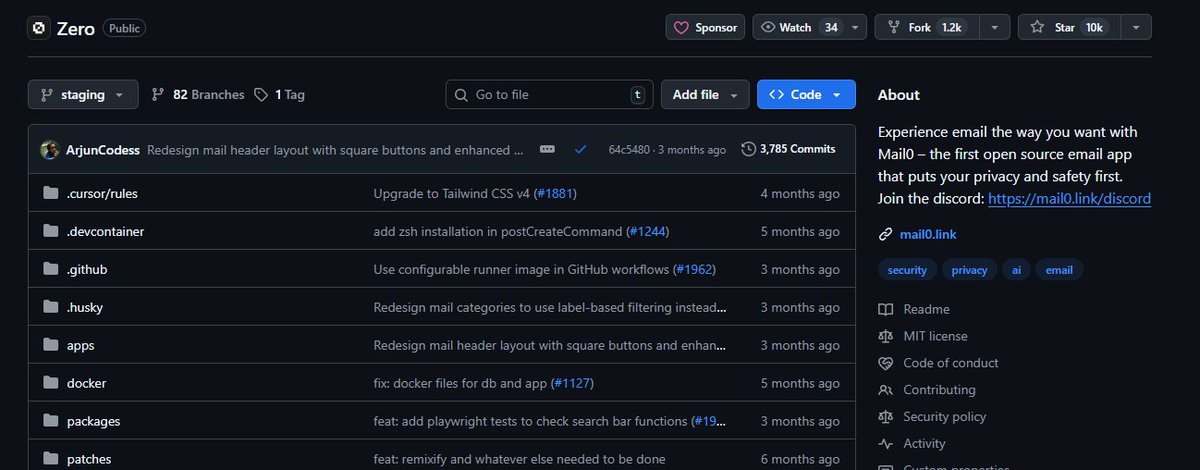Open pull request #1881 link
1200x470 pixels.
click(x=554, y=193)
